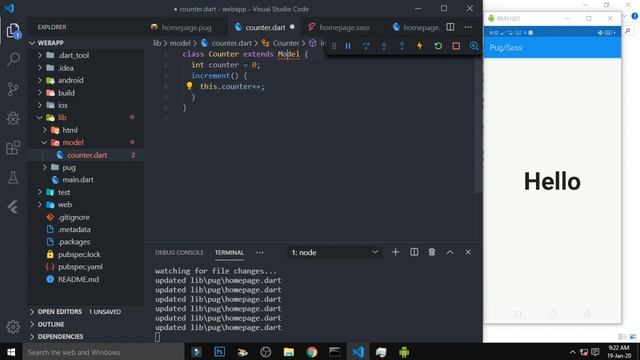Viewport: 640px width, 360px height.
Task: Show the code action lightbulb
Action: [189, 86]
